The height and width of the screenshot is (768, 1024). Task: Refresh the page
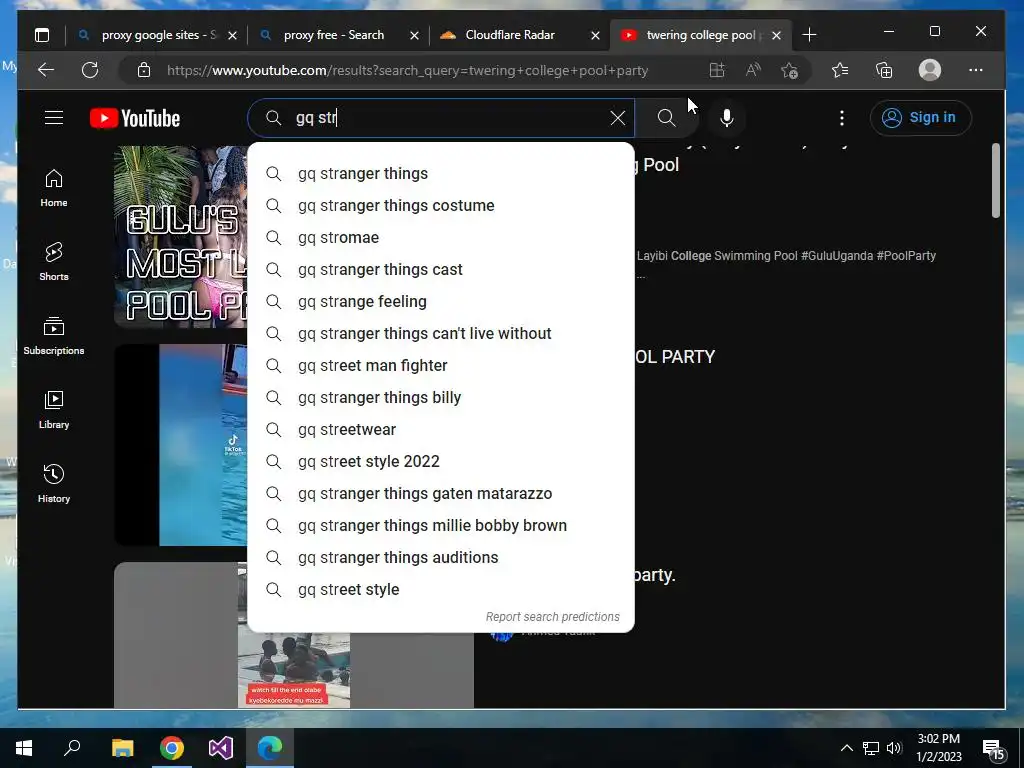click(x=89, y=70)
